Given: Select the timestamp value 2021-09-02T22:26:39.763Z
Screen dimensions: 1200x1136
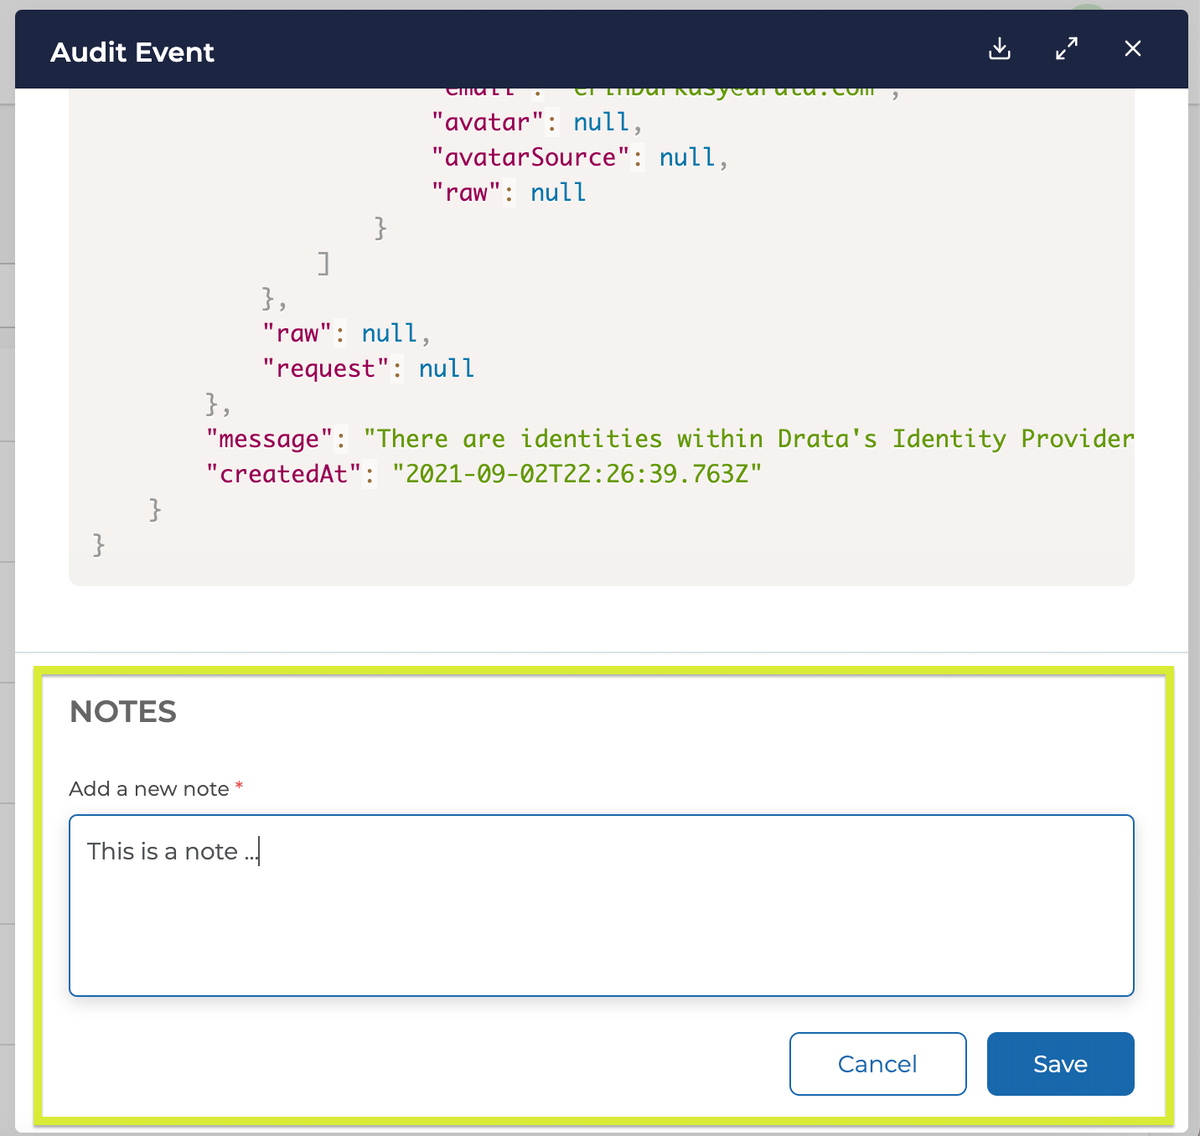Looking at the screenshot, I should coord(577,474).
